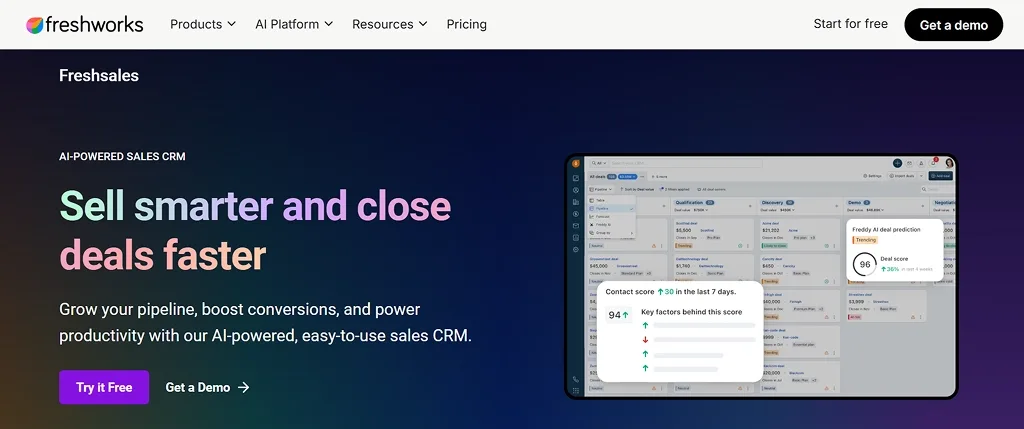Open the apps grid icon at sidebar bottom
1024x429 pixels.
click(575, 391)
